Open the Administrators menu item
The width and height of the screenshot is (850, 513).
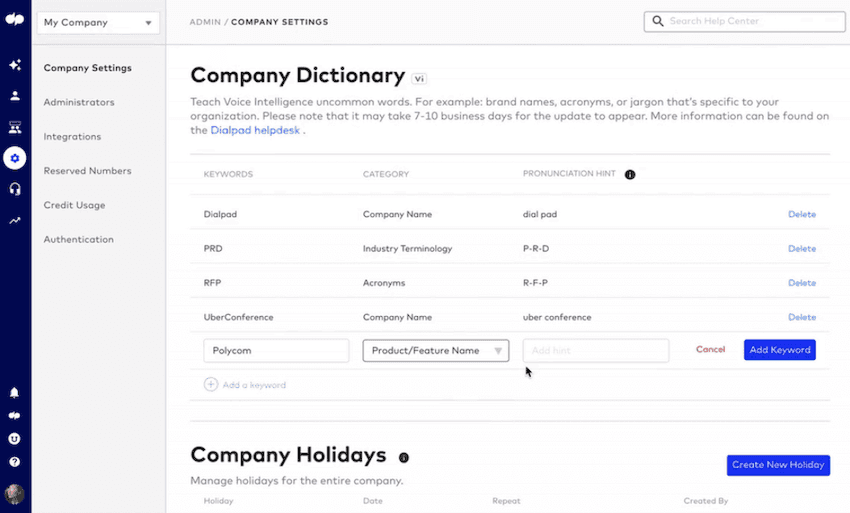point(79,102)
